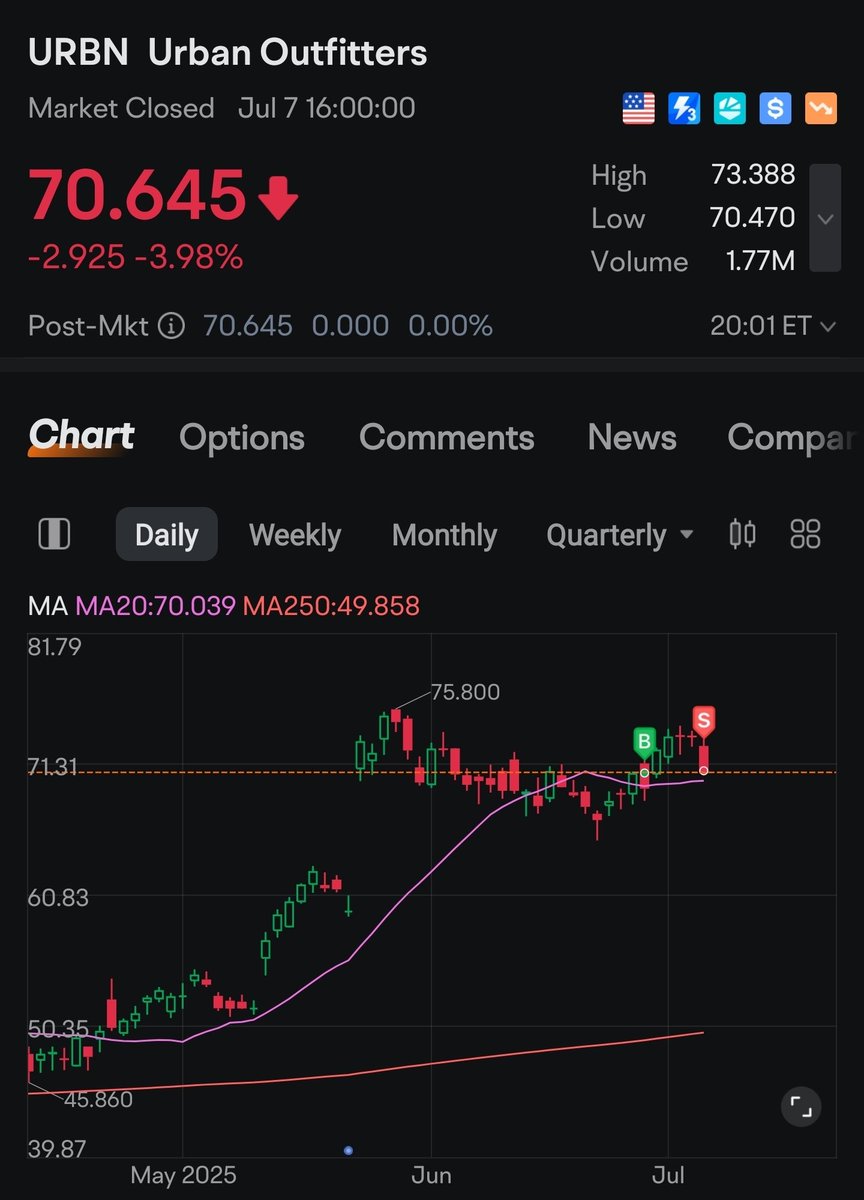This screenshot has width=864, height=1200.
Task: Tap the 75.800 high price label on chart
Action: [x=465, y=692]
